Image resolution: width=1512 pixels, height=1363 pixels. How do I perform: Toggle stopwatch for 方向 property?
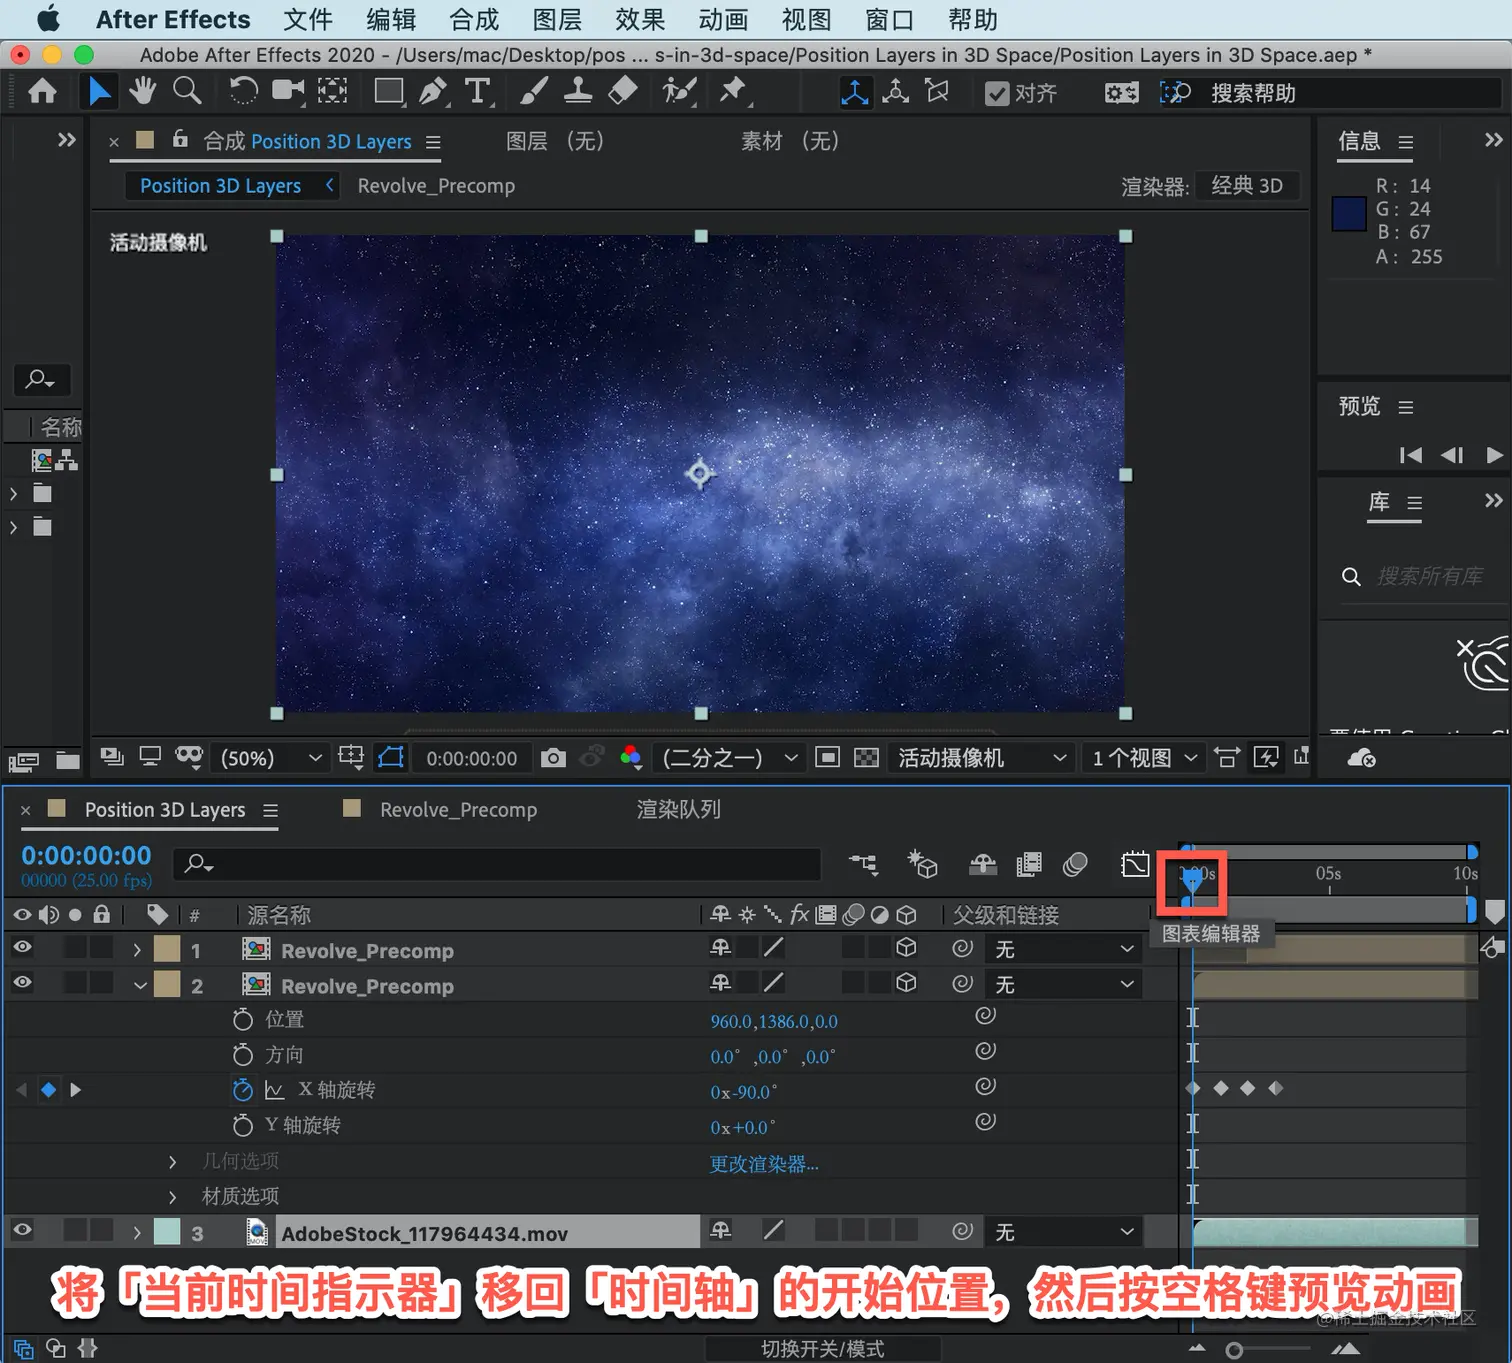click(242, 1055)
